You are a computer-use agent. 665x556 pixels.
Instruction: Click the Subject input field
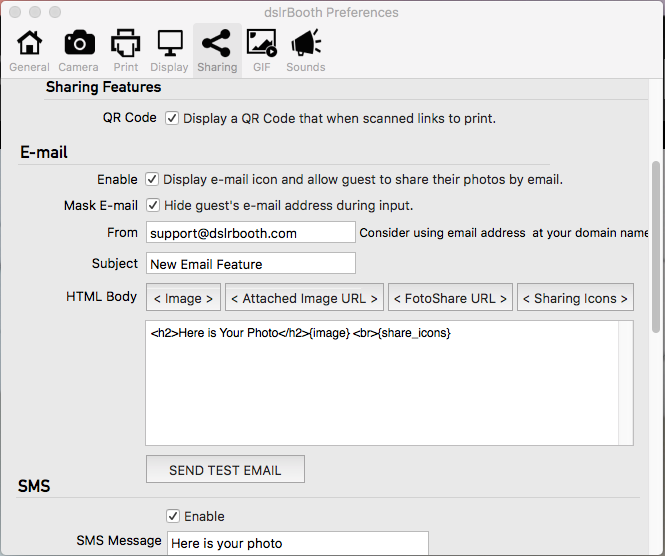click(251, 263)
